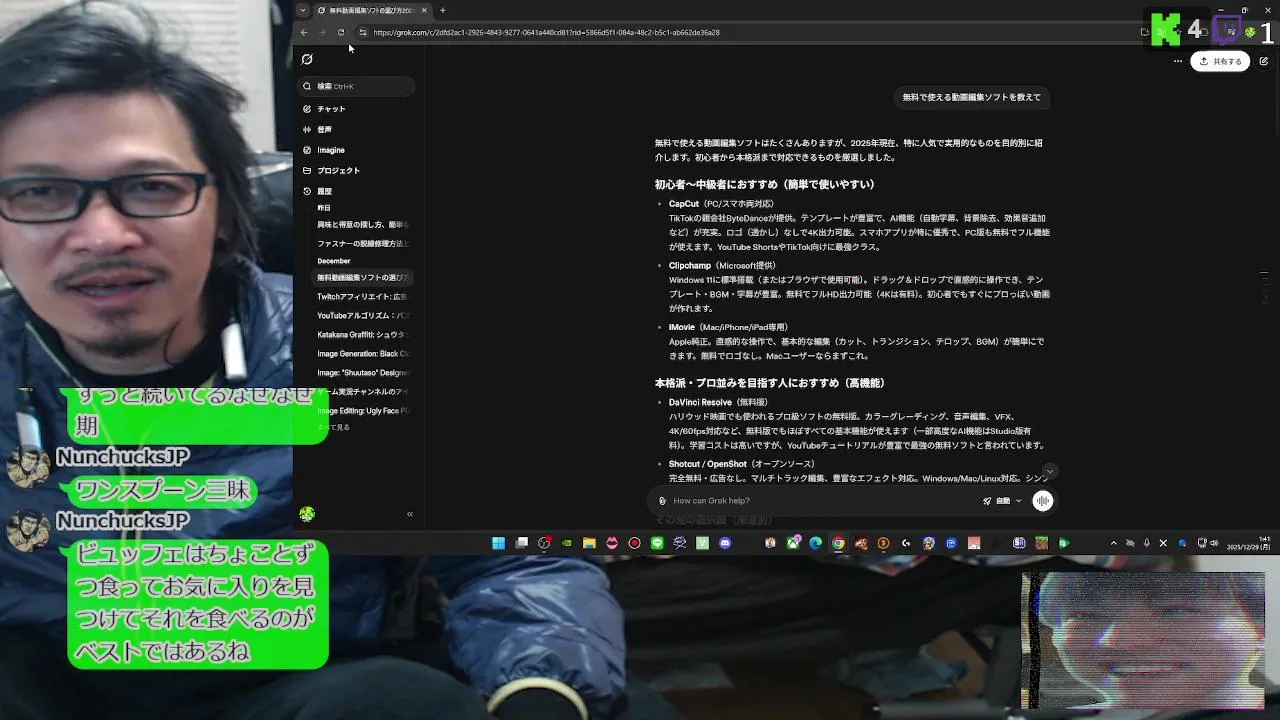Click the clock icon beside 履歴
The height and width of the screenshot is (720, 1280).
pos(307,191)
